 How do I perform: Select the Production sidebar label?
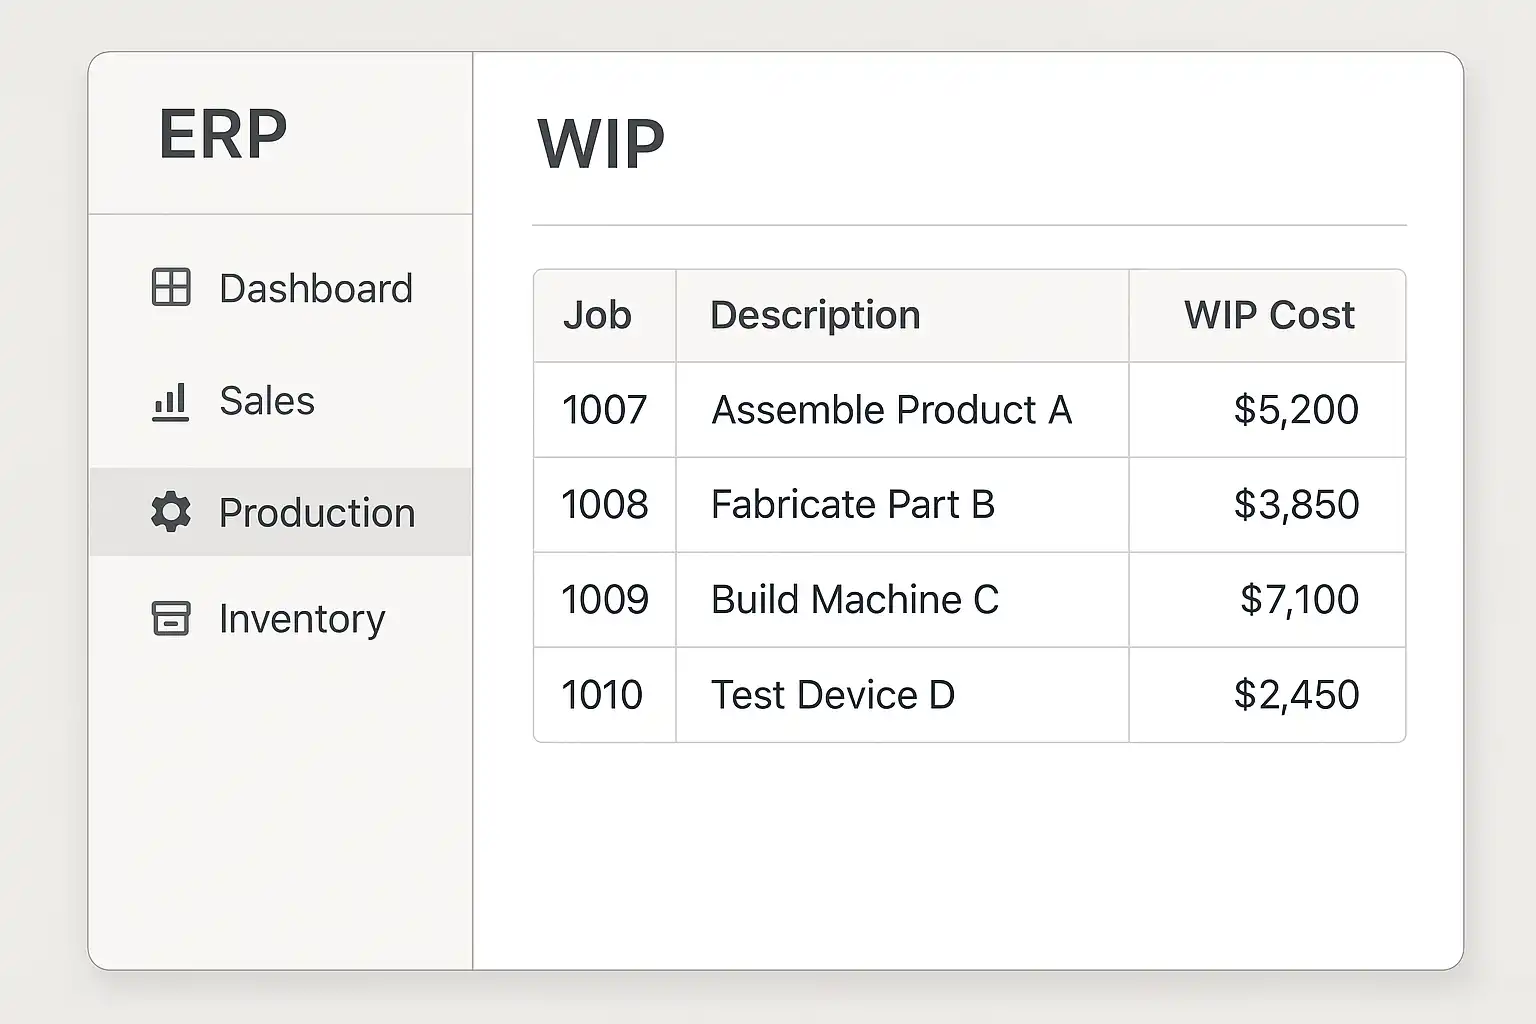[x=316, y=513]
